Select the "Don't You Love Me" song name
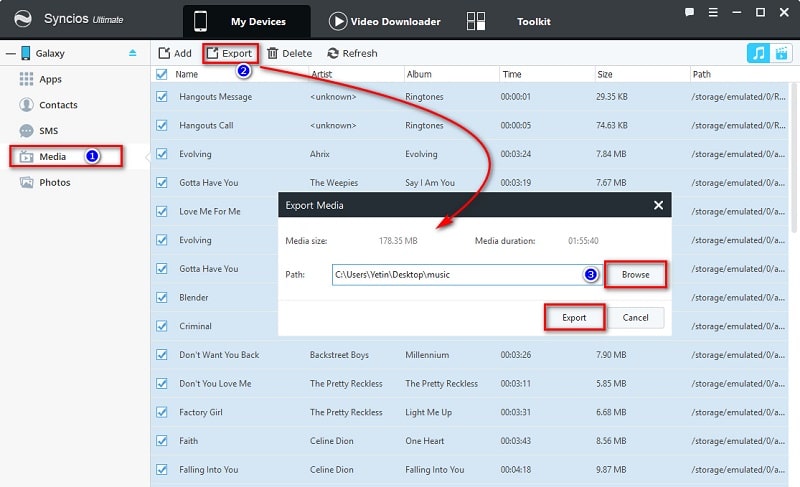The width and height of the screenshot is (800, 487). click(215, 383)
